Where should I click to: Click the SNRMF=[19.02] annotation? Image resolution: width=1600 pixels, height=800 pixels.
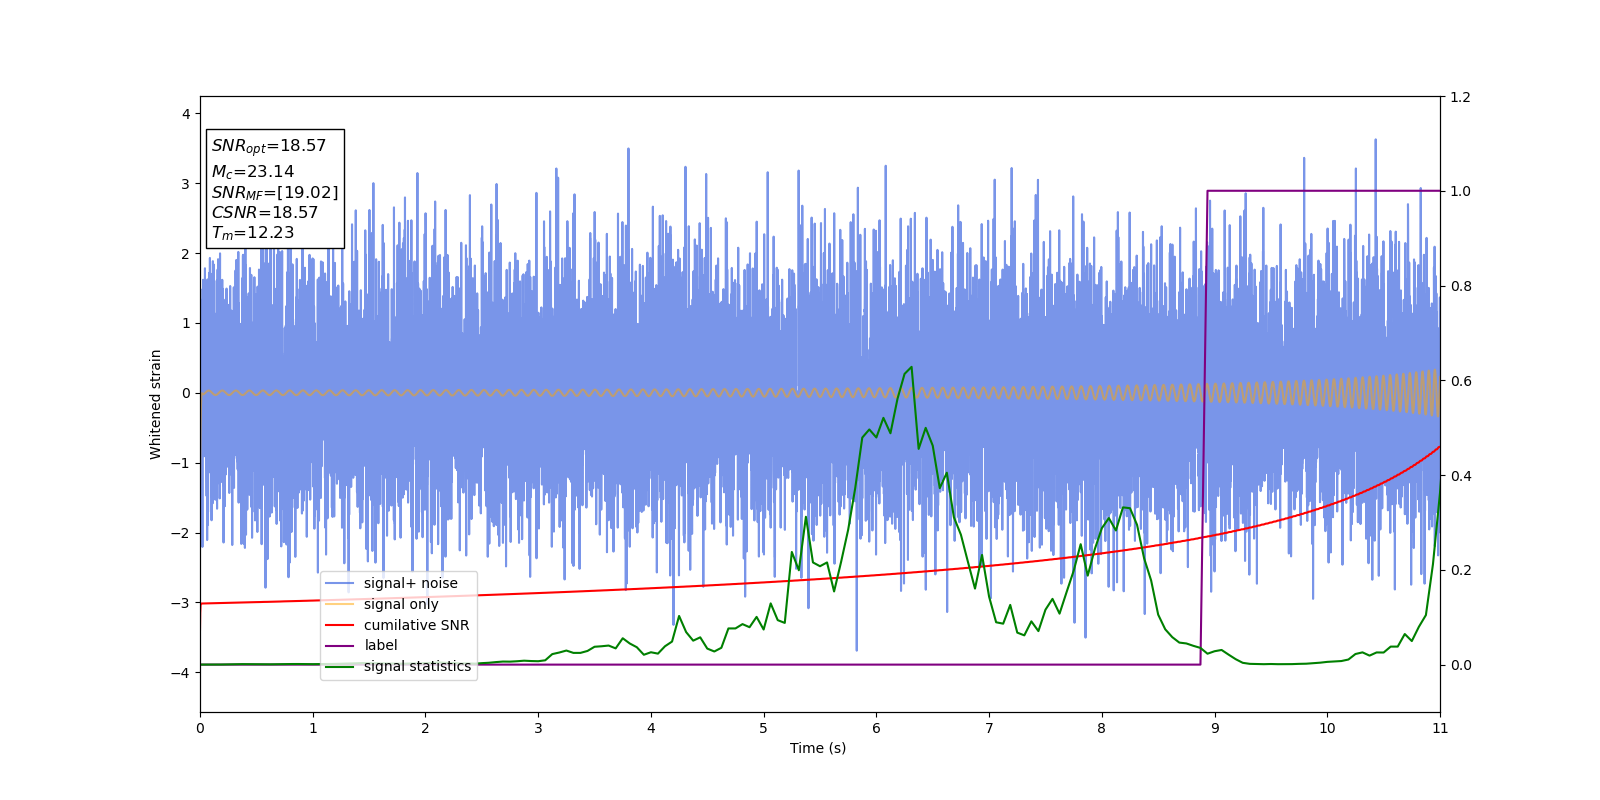275,193
